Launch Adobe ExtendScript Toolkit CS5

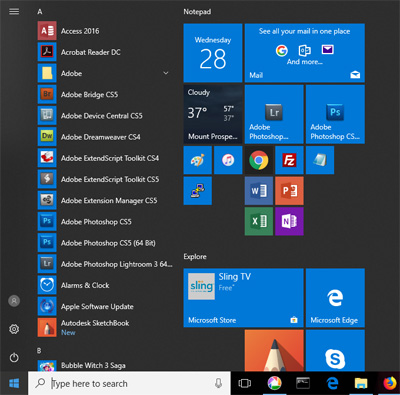[105, 179]
